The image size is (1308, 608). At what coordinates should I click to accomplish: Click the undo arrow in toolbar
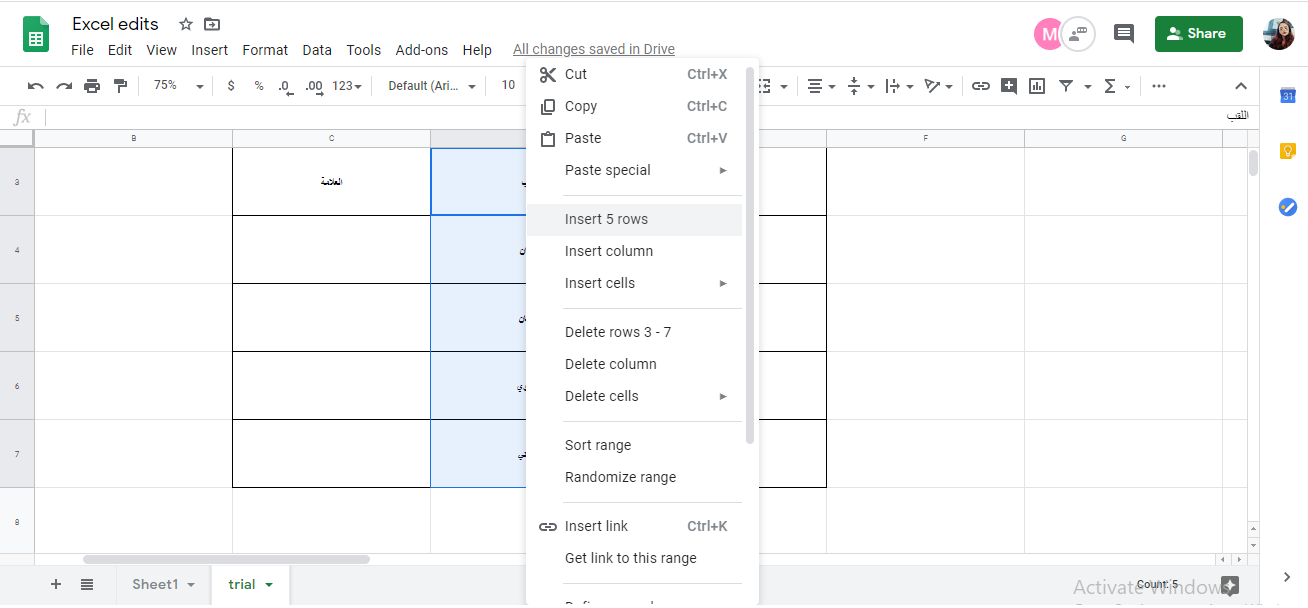36,86
